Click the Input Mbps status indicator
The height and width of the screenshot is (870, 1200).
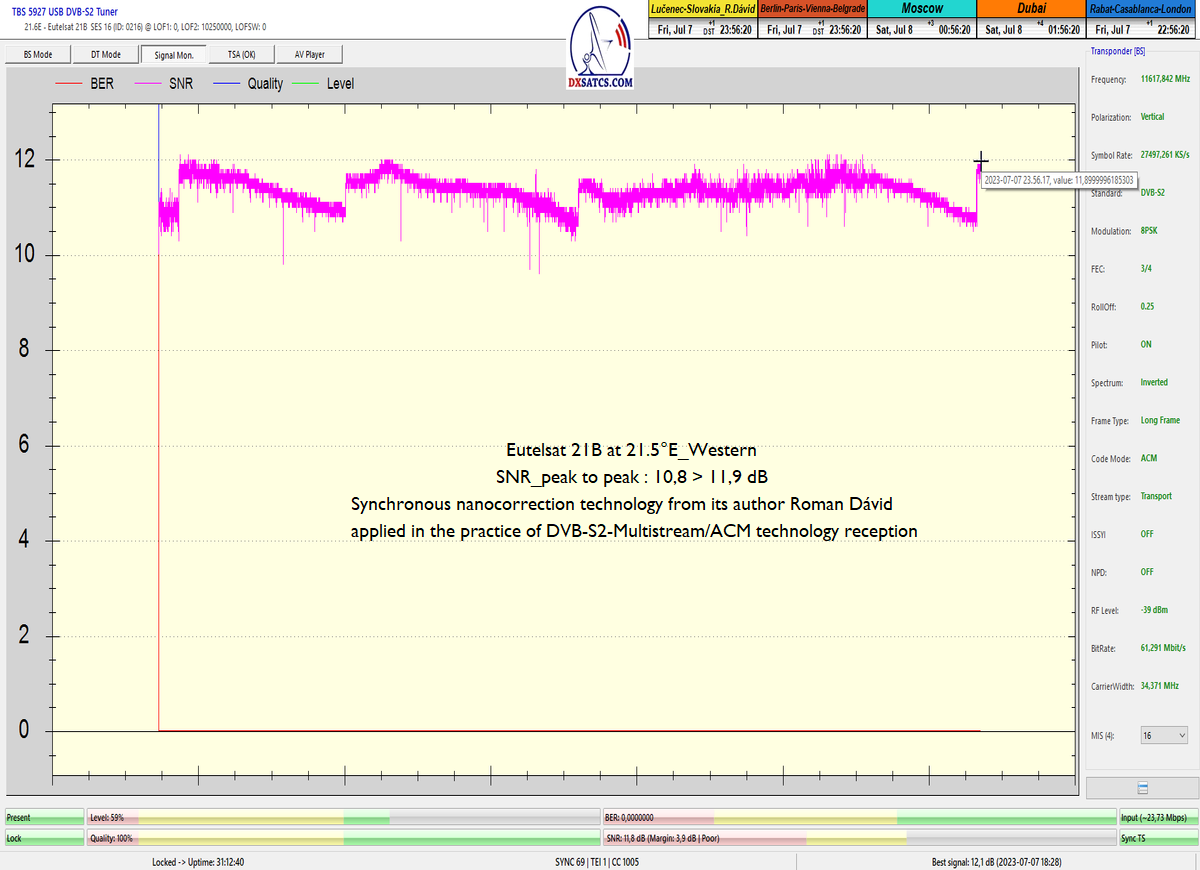1156,818
